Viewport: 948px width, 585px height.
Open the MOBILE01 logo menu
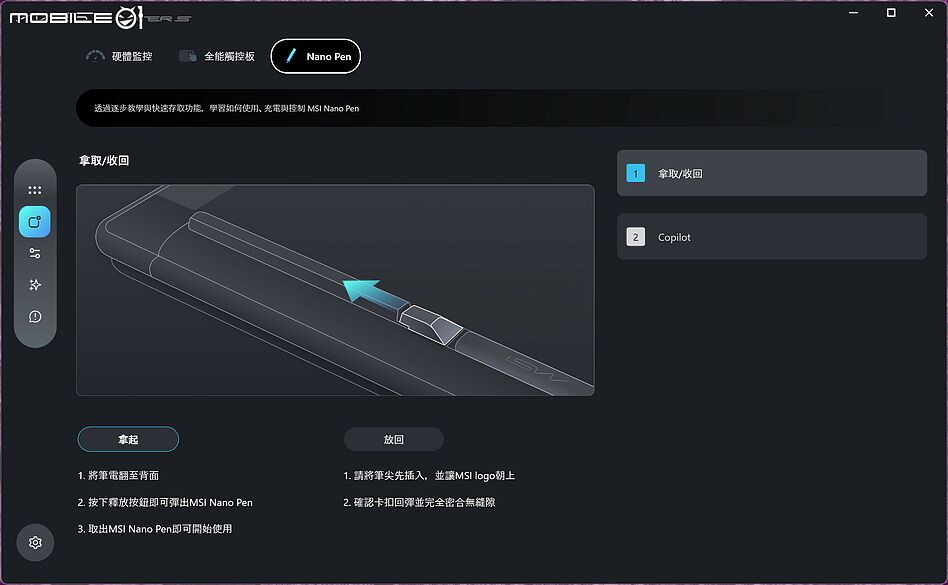click(95, 15)
